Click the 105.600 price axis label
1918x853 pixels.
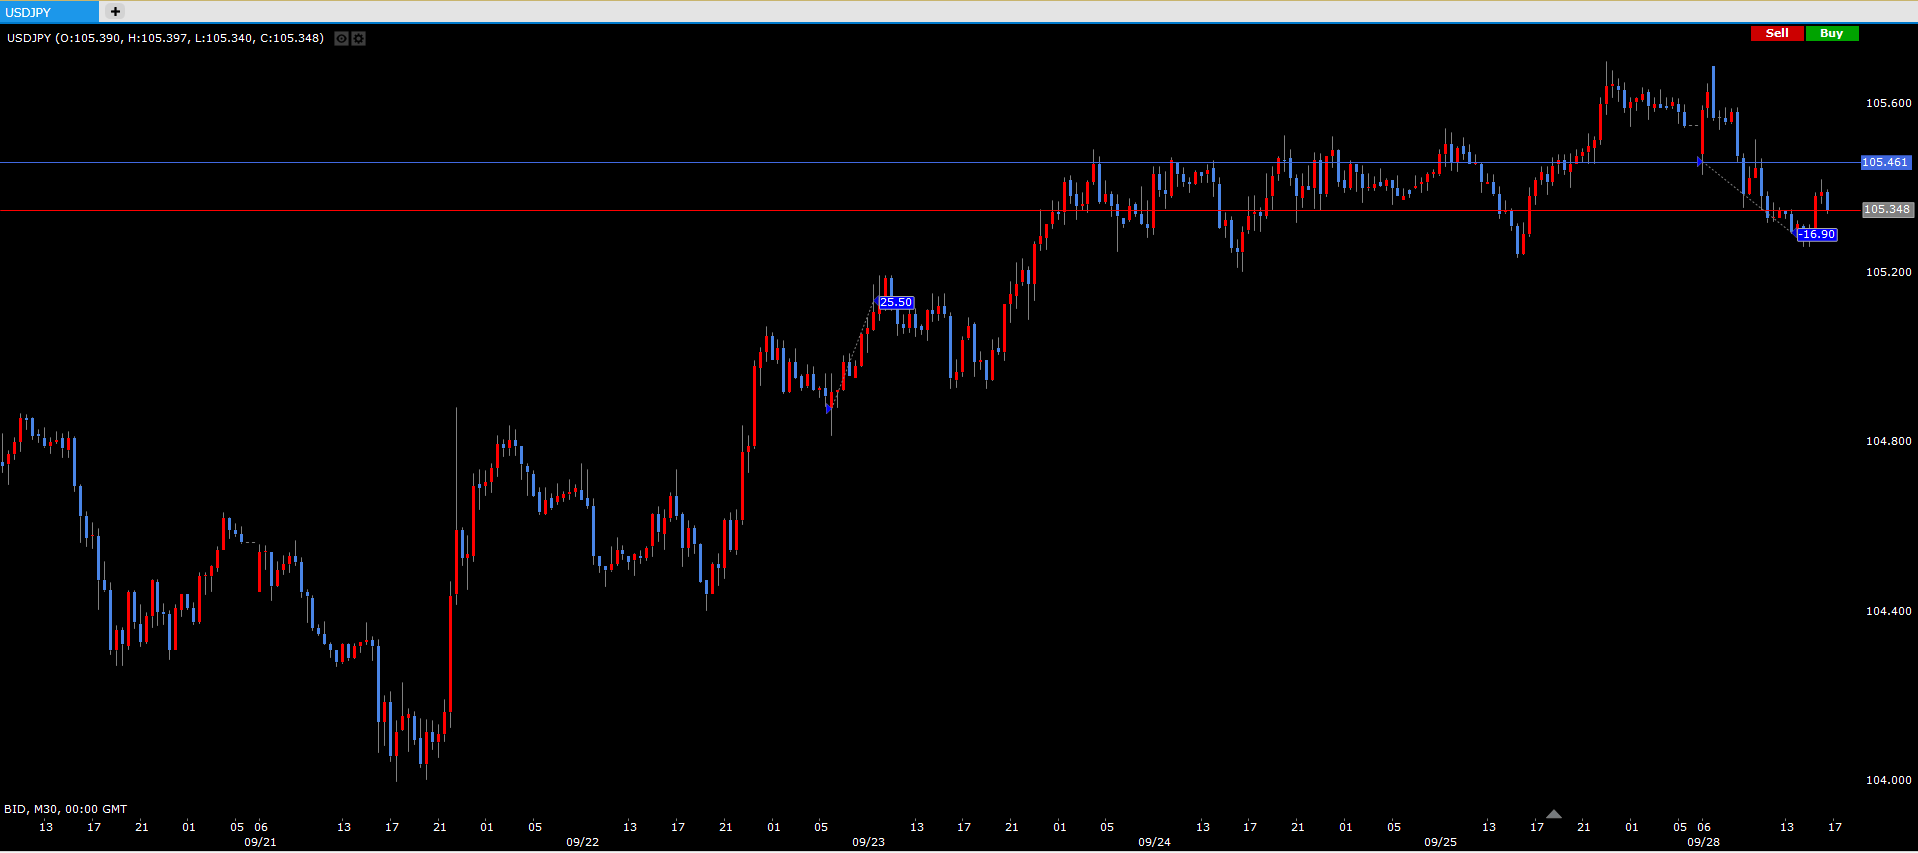(x=1888, y=103)
